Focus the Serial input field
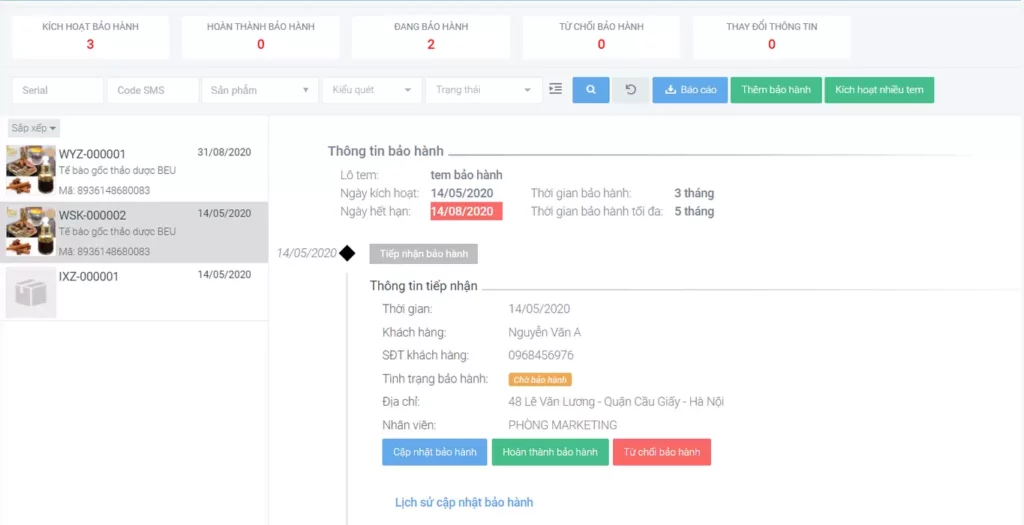Viewport: 1024px width, 525px height. click(x=57, y=90)
